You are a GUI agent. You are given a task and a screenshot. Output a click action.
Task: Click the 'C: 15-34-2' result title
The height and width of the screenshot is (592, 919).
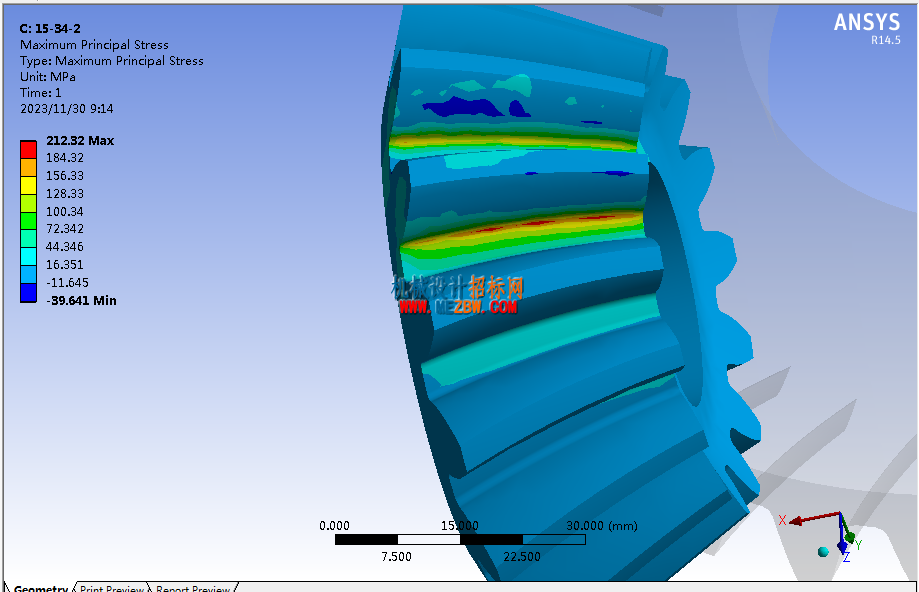pyautogui.click(x=50, y=29)
